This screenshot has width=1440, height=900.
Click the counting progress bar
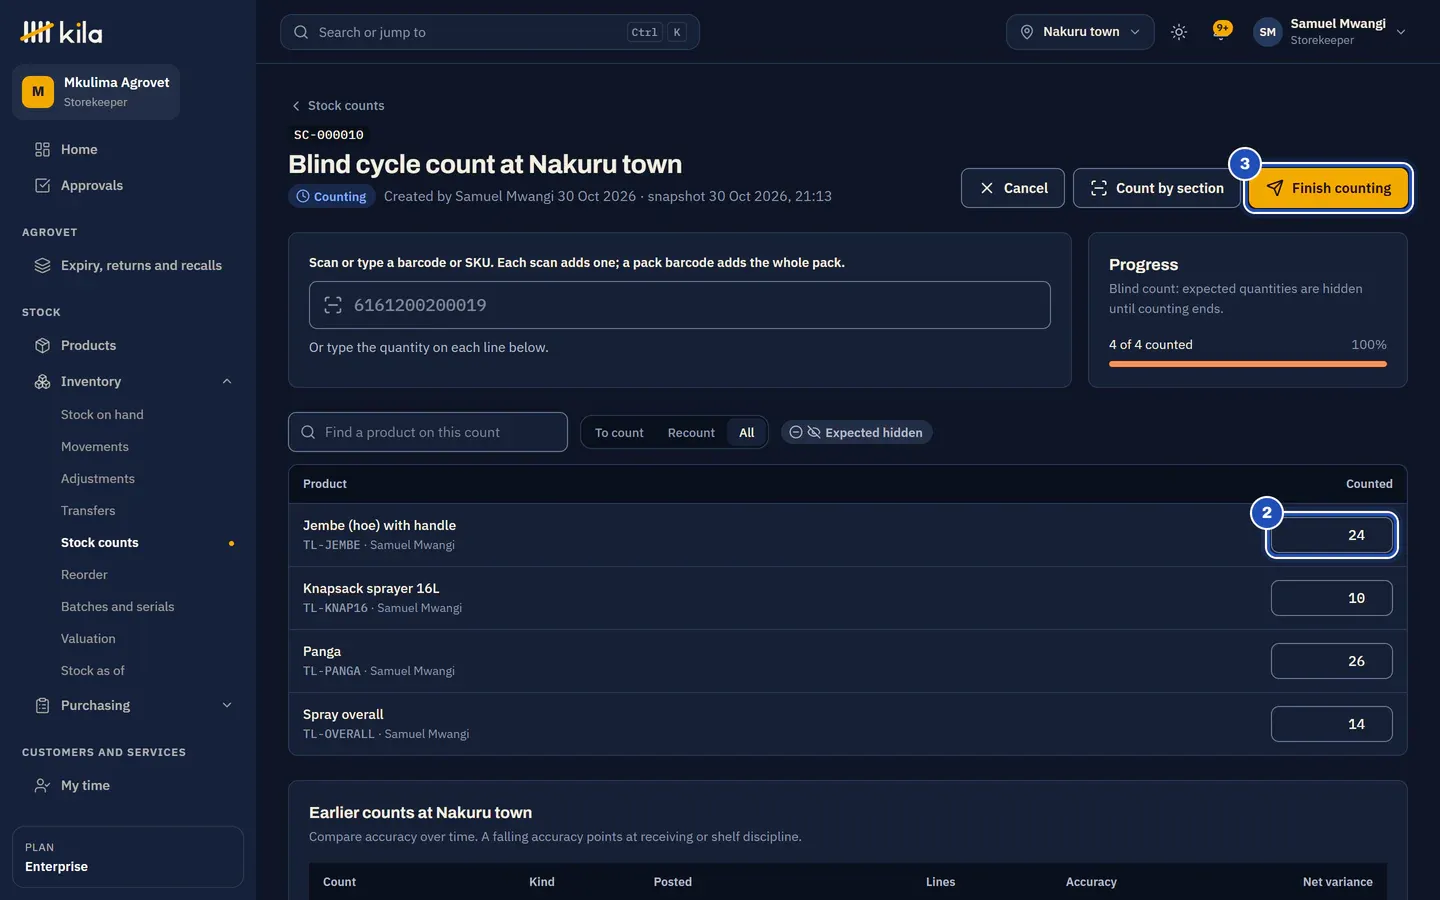click(x=1248, y=364)
